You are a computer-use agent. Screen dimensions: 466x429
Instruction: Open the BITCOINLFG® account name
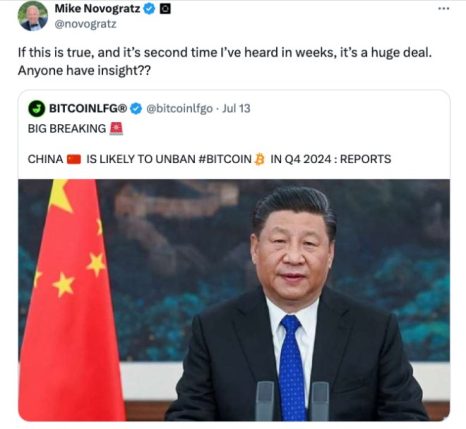pyautogui.click(x=88, y=108)
